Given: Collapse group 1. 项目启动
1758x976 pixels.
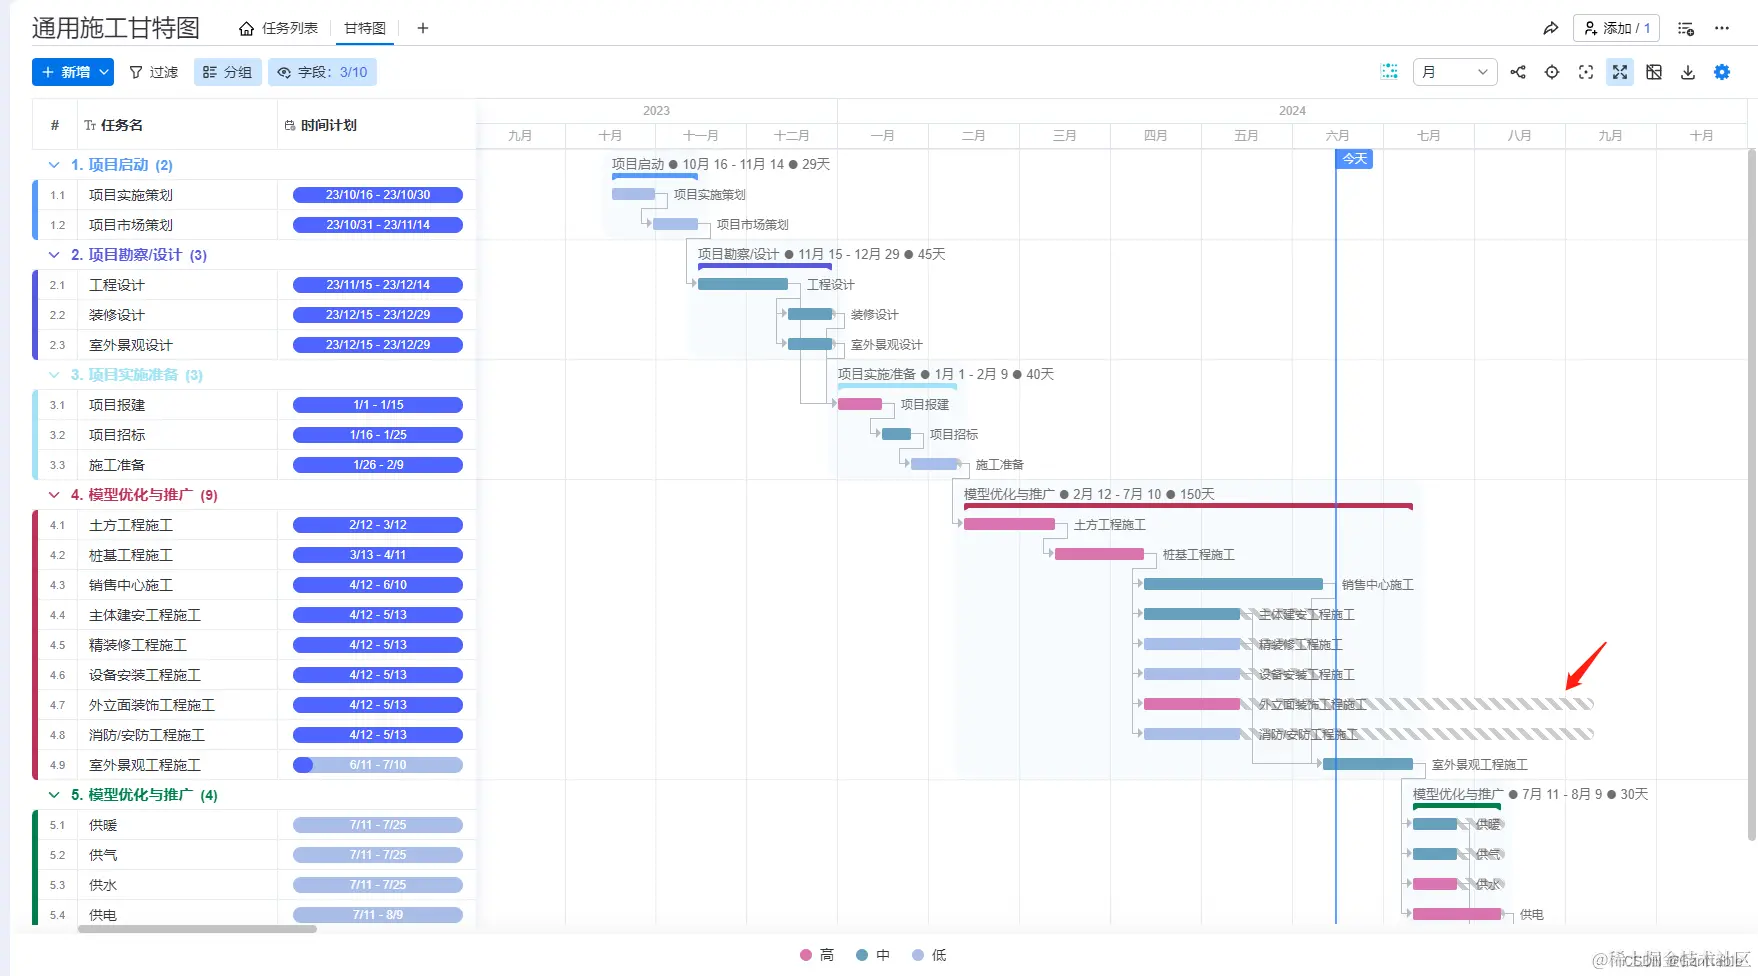Looking at the screenshot, I should click(54, 165).
